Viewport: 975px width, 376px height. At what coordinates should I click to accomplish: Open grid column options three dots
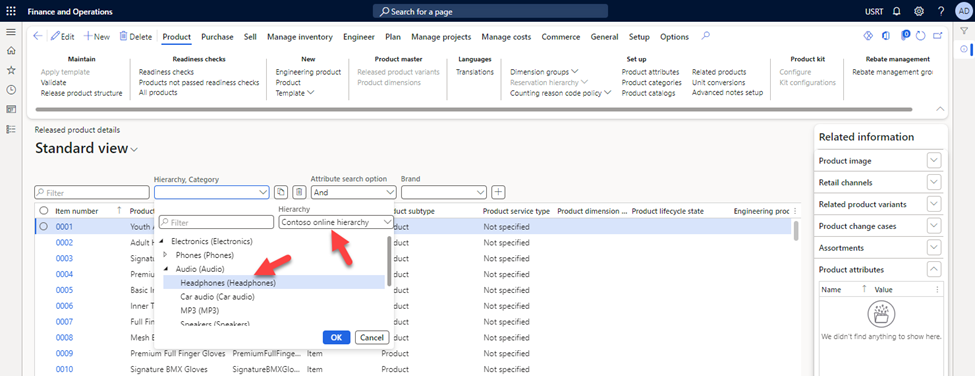click(x=795, y=211)
